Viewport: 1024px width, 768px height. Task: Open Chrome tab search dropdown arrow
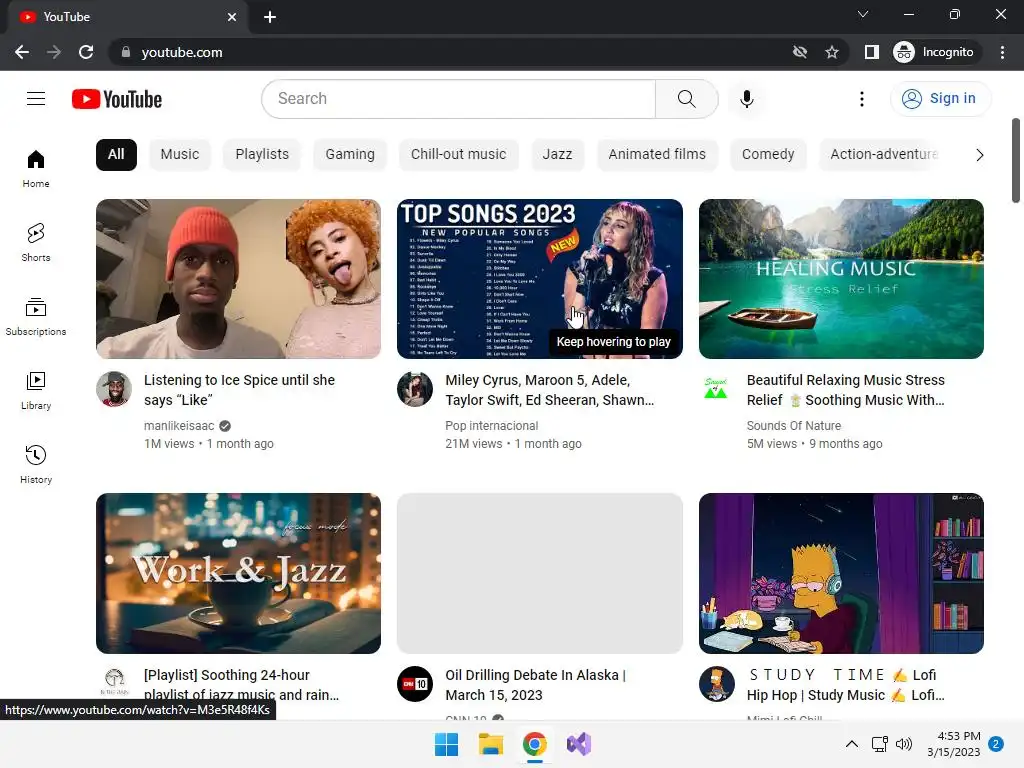[863, 14]
